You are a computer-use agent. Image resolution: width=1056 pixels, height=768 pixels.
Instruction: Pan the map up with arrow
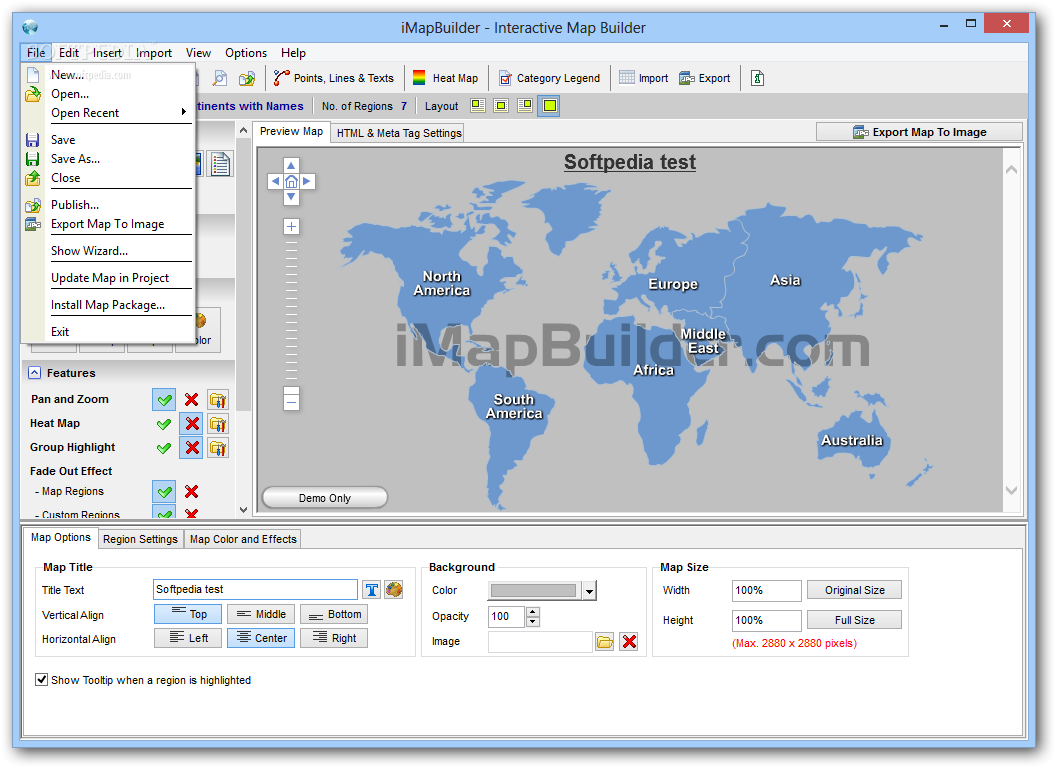(x=291, y=166)
